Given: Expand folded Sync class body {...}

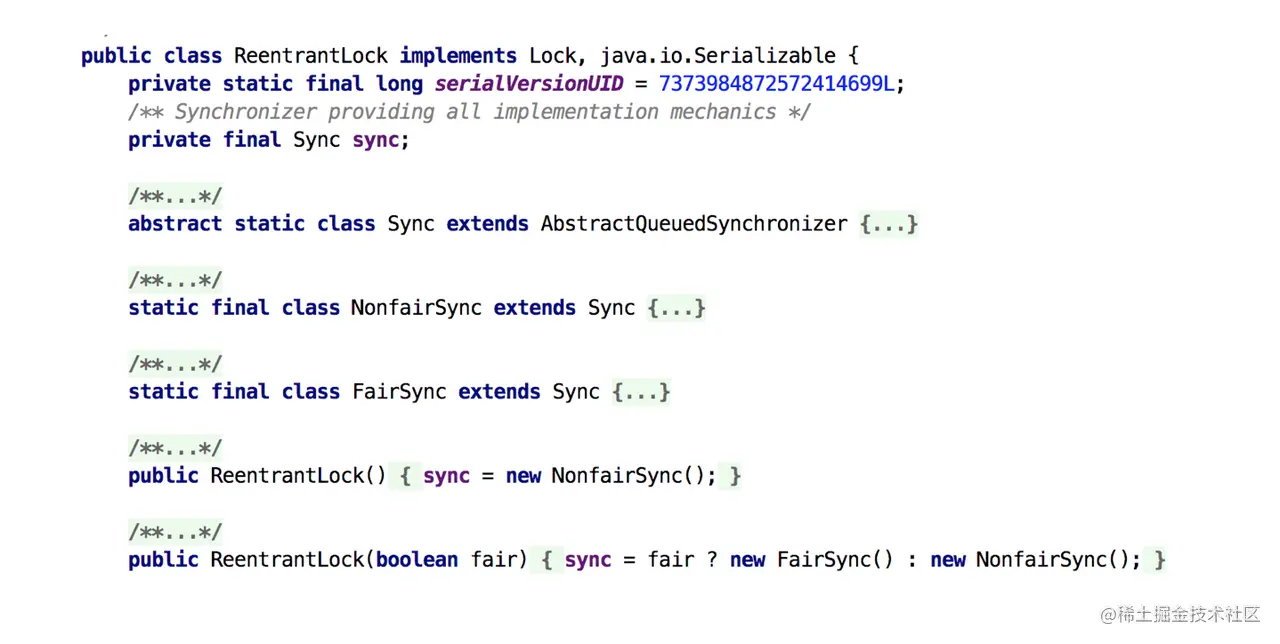Looking at the screenshot, I should click(888, 224).
